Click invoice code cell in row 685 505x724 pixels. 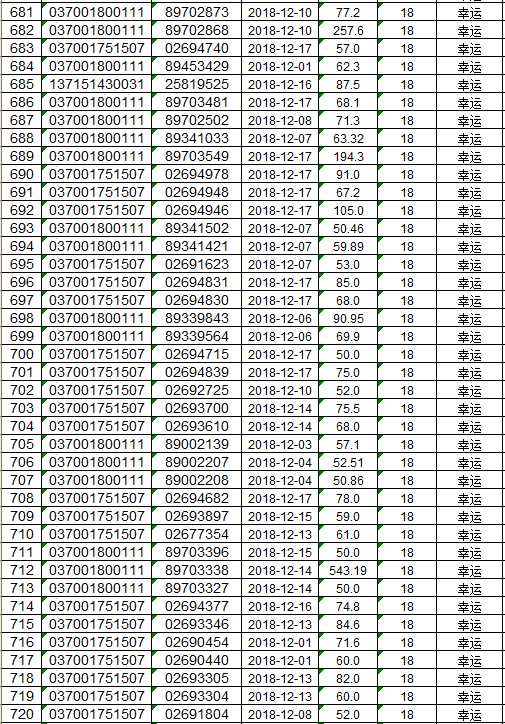[96, 84]
